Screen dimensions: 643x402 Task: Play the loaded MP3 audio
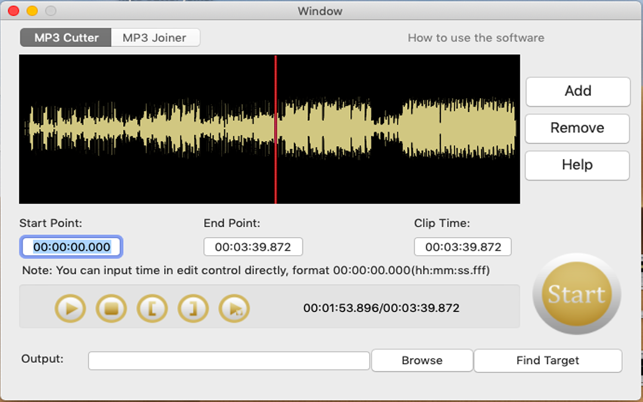71,308
